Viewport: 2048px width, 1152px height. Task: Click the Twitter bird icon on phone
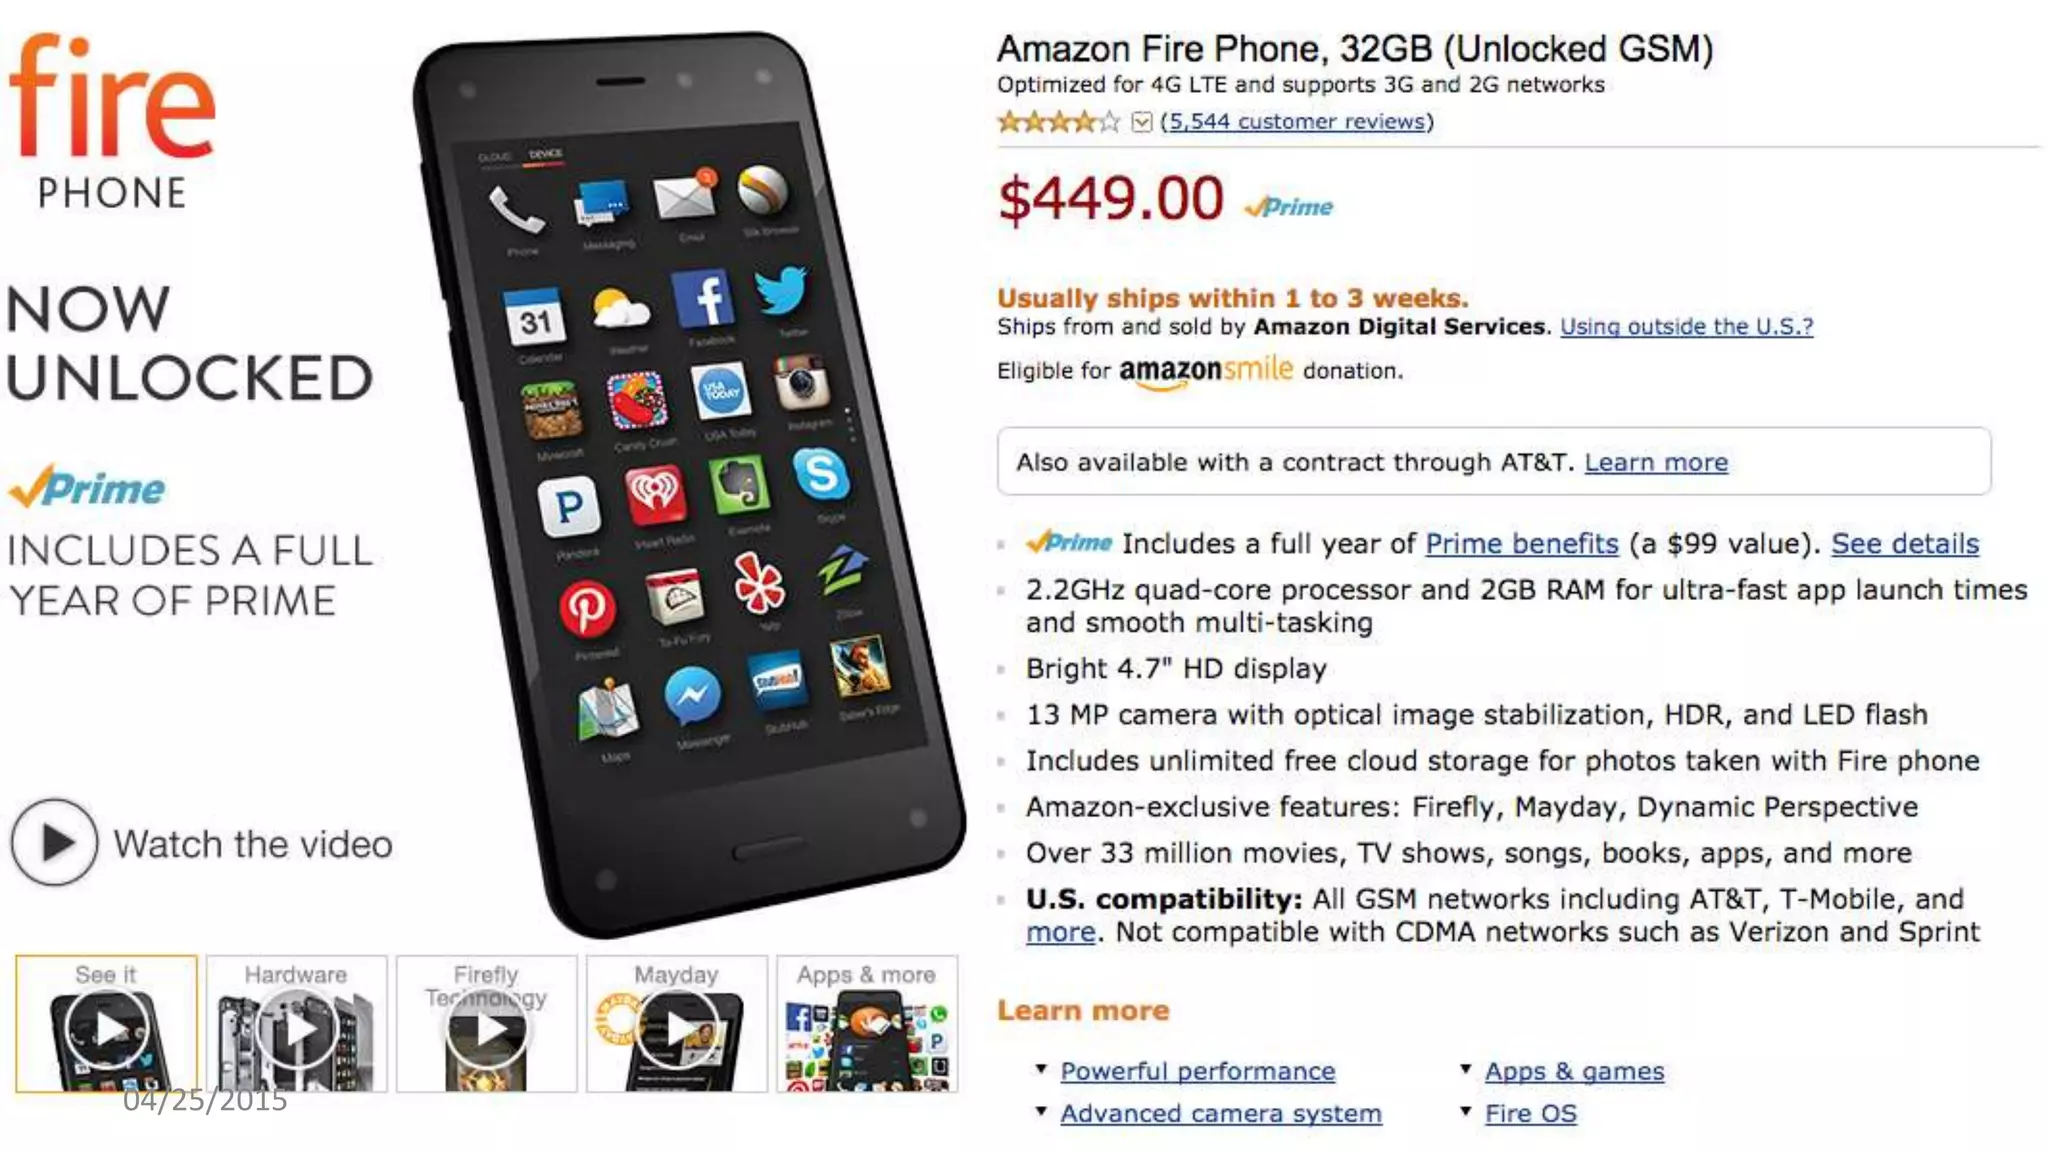tap(781, 290)
